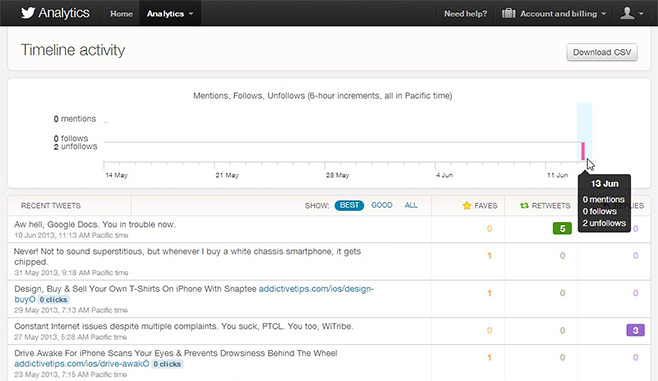Click the 28 May axis label

pos(337,175)
